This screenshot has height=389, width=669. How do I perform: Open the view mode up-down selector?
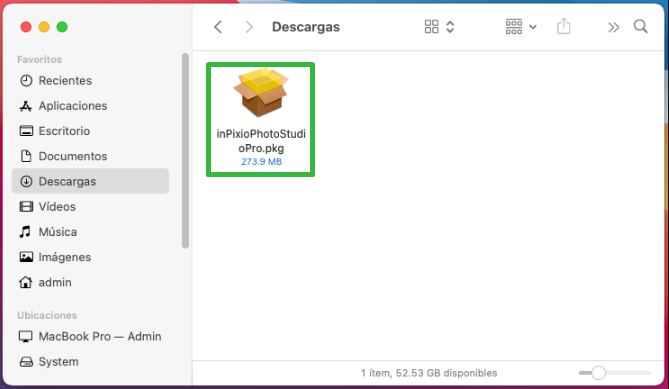coord(450,27)
